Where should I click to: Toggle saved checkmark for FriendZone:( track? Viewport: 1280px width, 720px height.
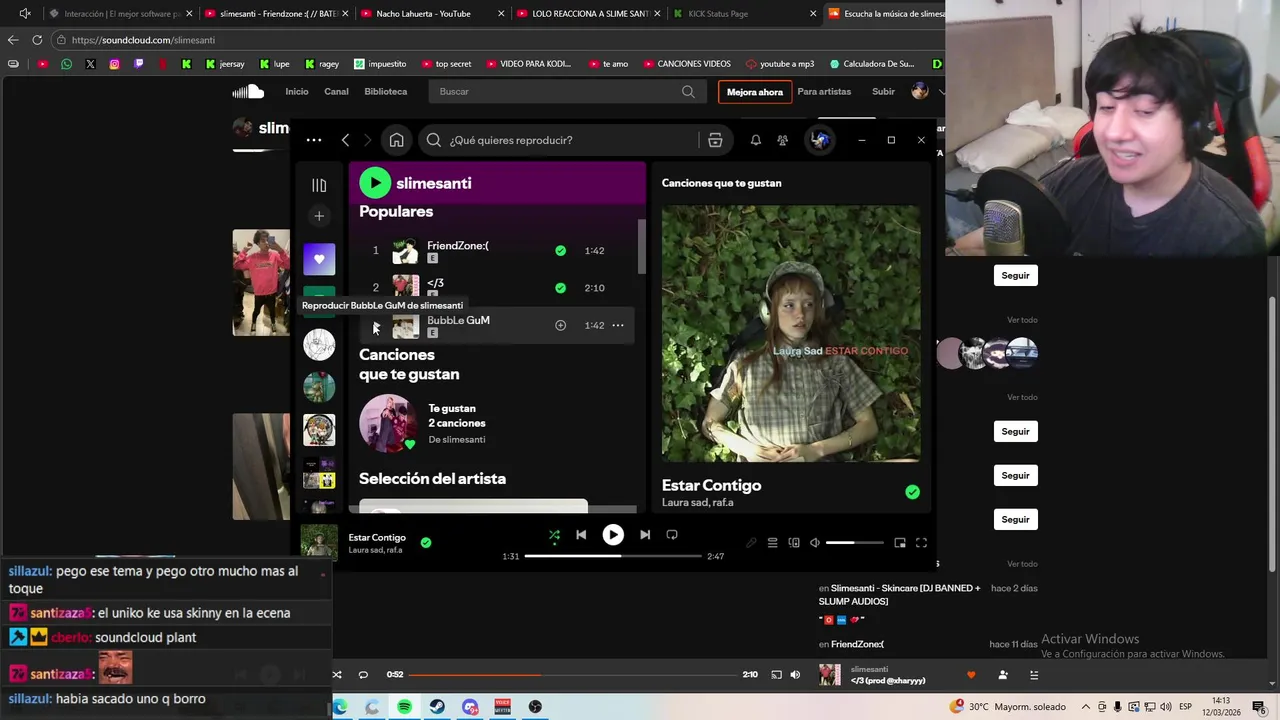(560, 251)
